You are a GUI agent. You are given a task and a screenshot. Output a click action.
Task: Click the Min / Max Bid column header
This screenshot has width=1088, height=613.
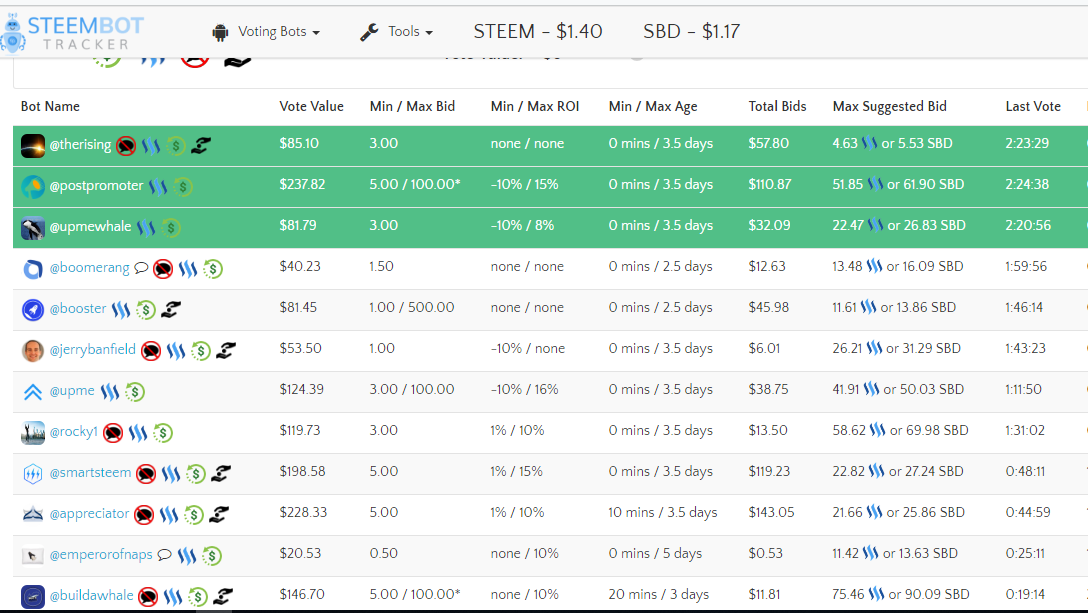click(412, 106)
